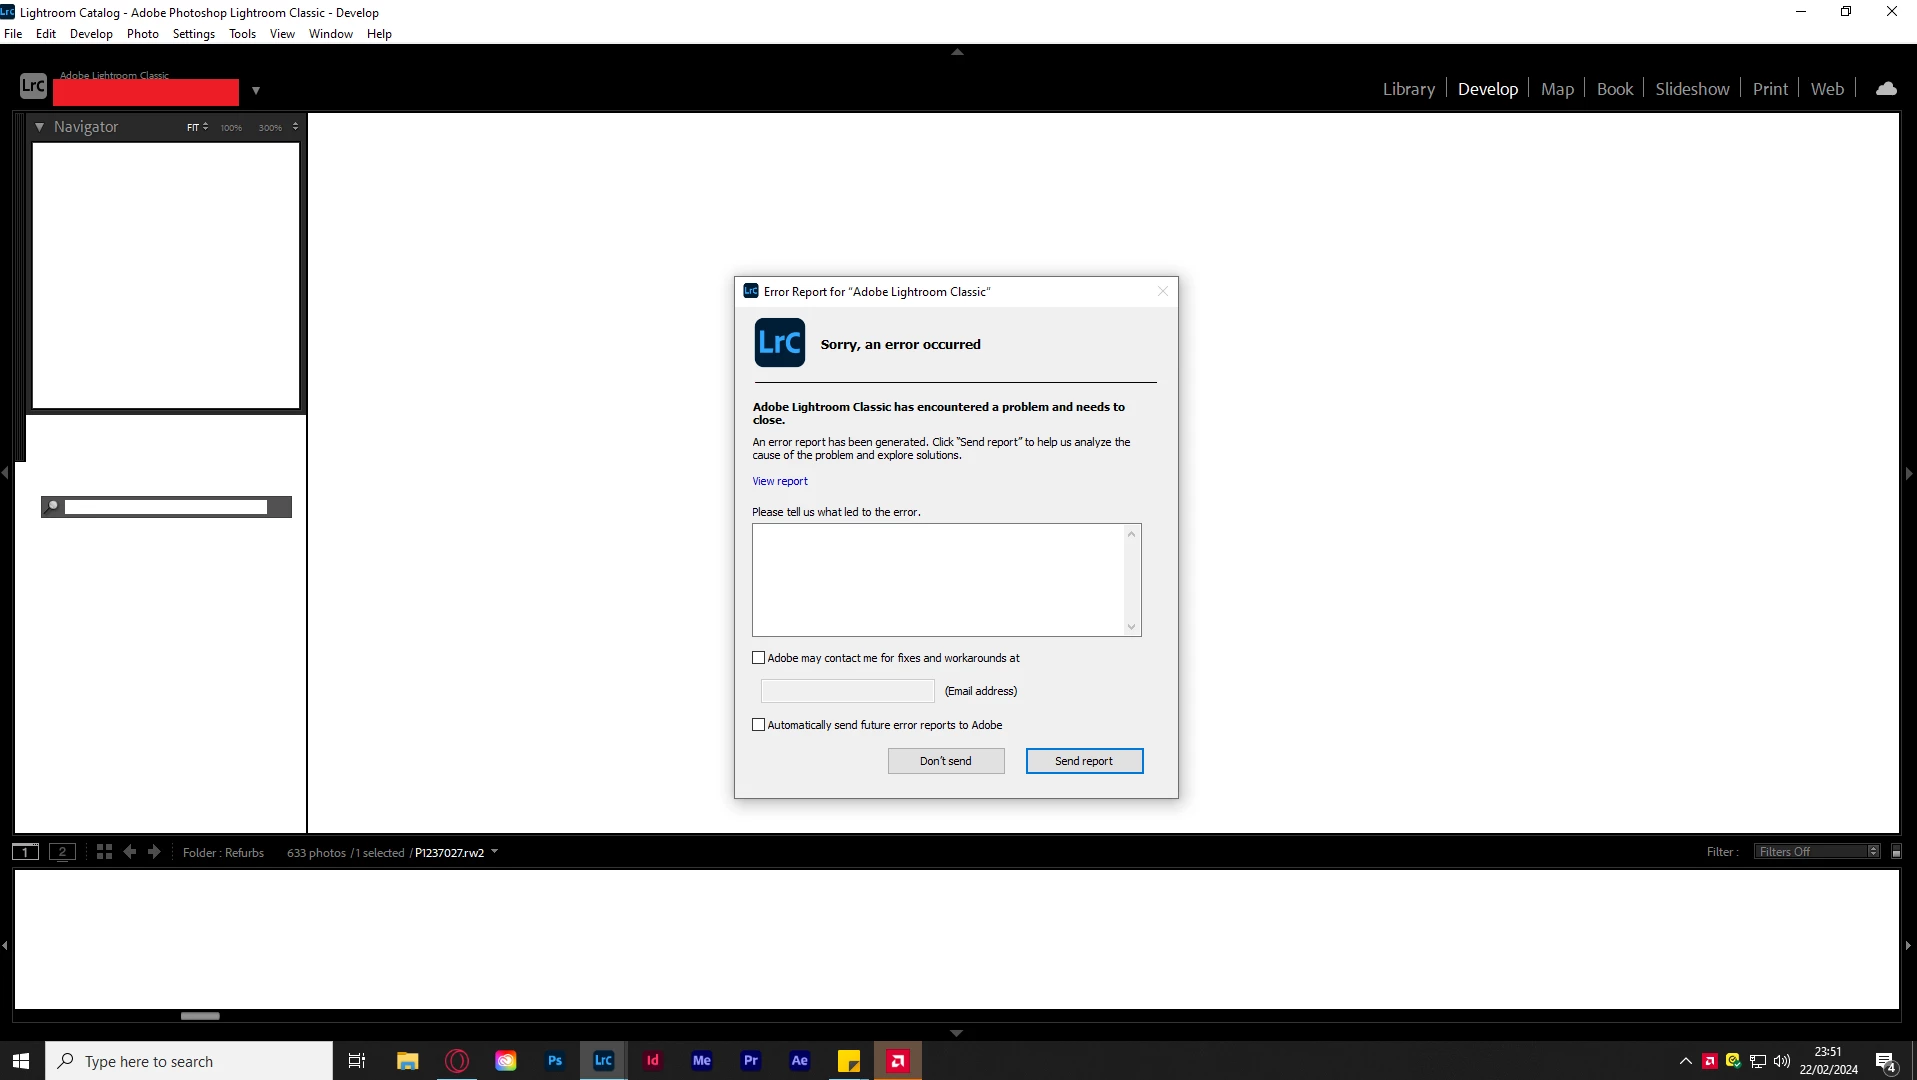The width and height of the screenshot is (1917, 1080).
Task: Go forward to next source arrow
Action: tap(154, 852)
